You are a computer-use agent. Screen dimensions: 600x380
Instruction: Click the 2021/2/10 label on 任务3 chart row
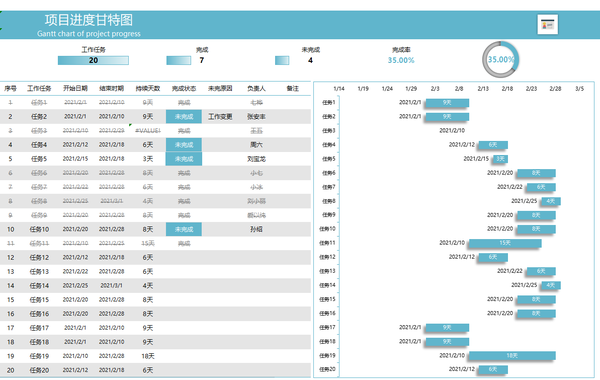point(452,130)
